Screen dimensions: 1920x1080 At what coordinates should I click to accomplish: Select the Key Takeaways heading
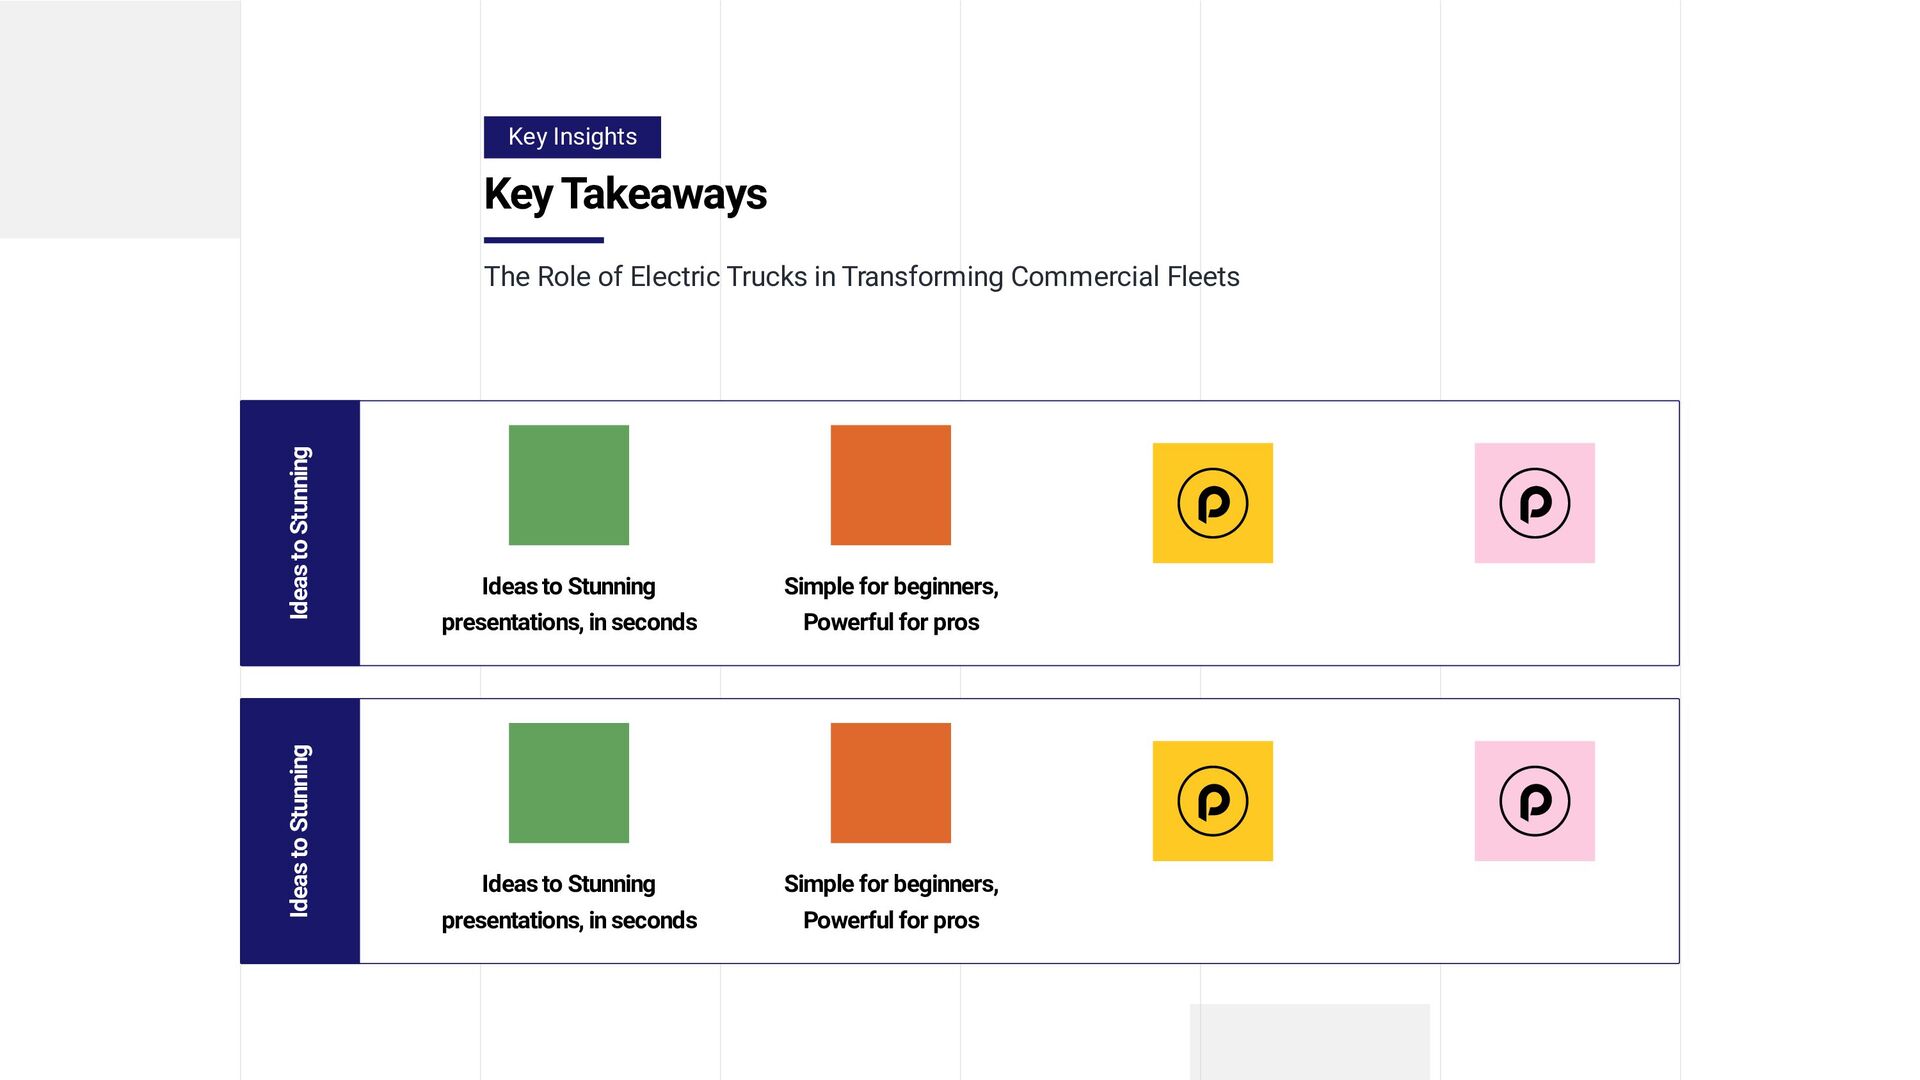(x=625, y=194)
